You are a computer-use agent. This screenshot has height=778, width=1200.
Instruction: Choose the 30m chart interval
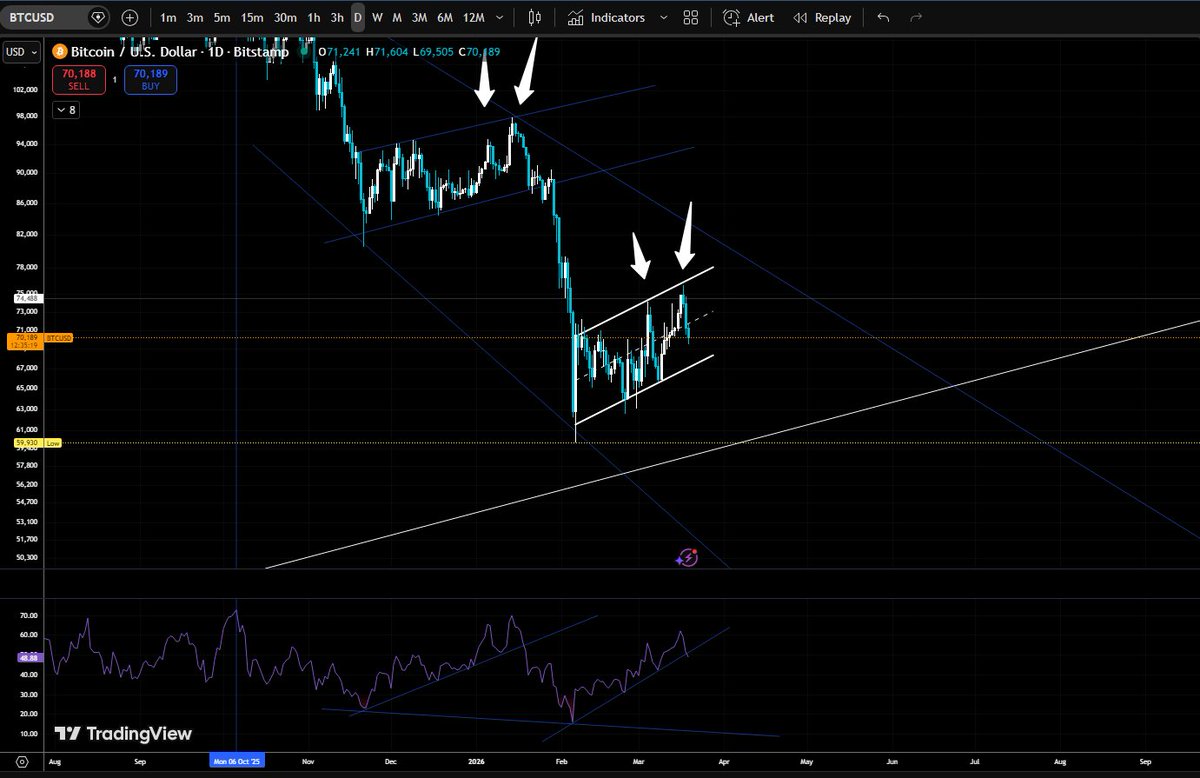click(x=286, y=18)
